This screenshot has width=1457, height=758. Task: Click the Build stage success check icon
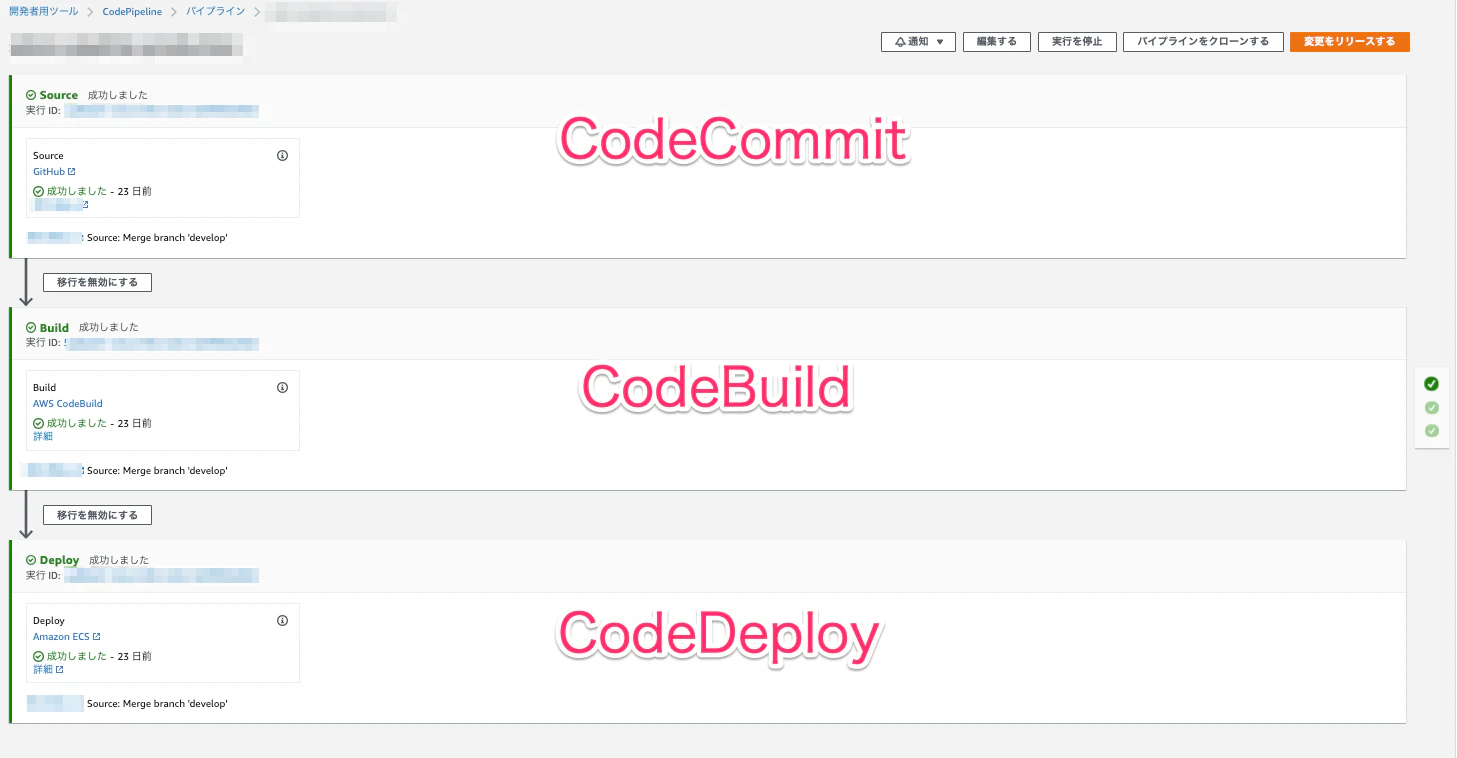(31, 327)
